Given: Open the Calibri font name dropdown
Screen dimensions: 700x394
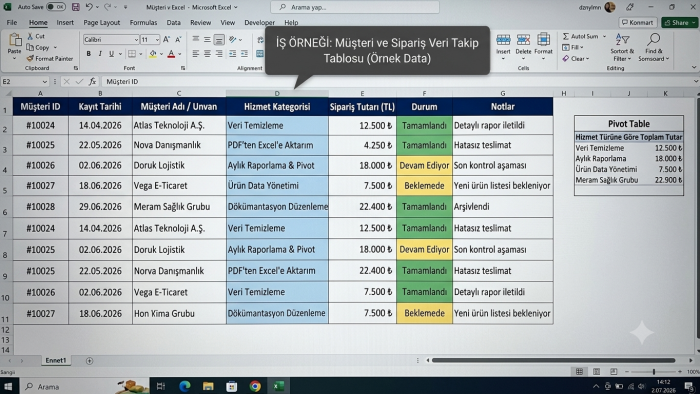Looking at the screenshot, I should (x=136, y=40).
